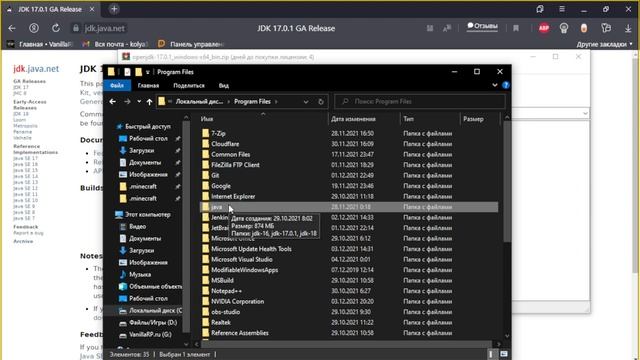The height and width of the screenshot is (360, 640).
Task: Select Локальный диск (C:) in navigation pane
Action: [x=155, y=311]
